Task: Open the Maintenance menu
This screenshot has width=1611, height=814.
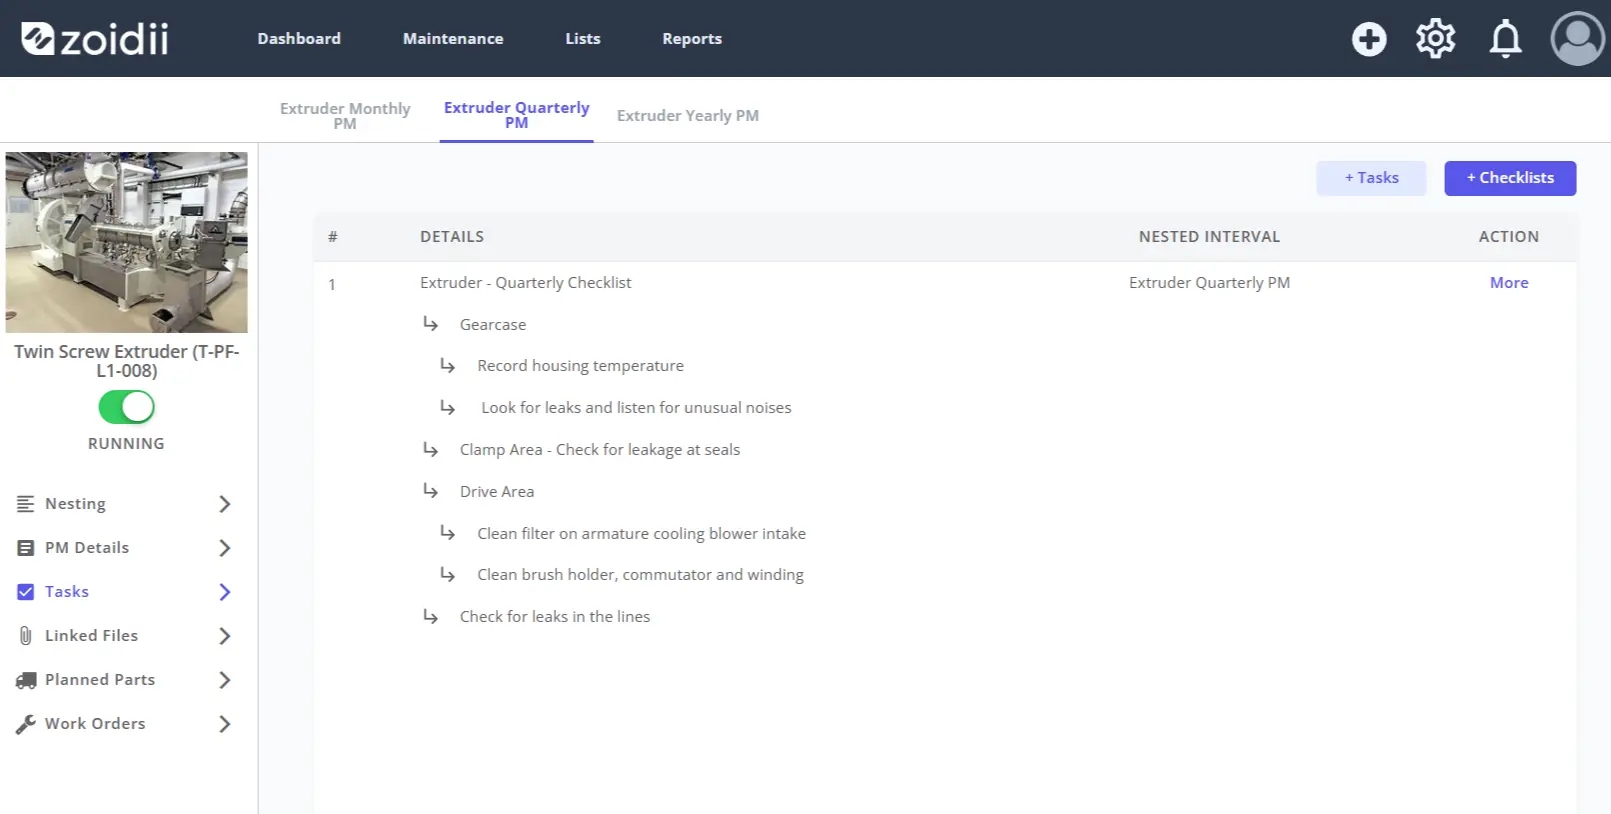Action: [453, 39]
